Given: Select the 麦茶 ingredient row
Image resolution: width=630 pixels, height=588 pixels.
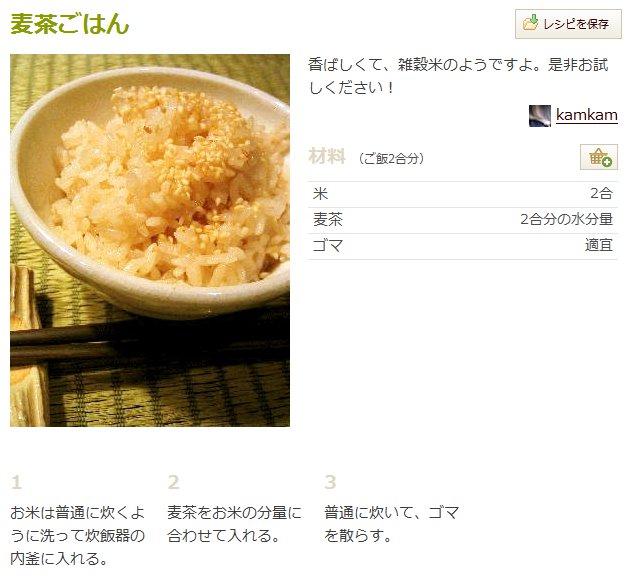Looking at the screenshot, I should (x=462, y=220).
